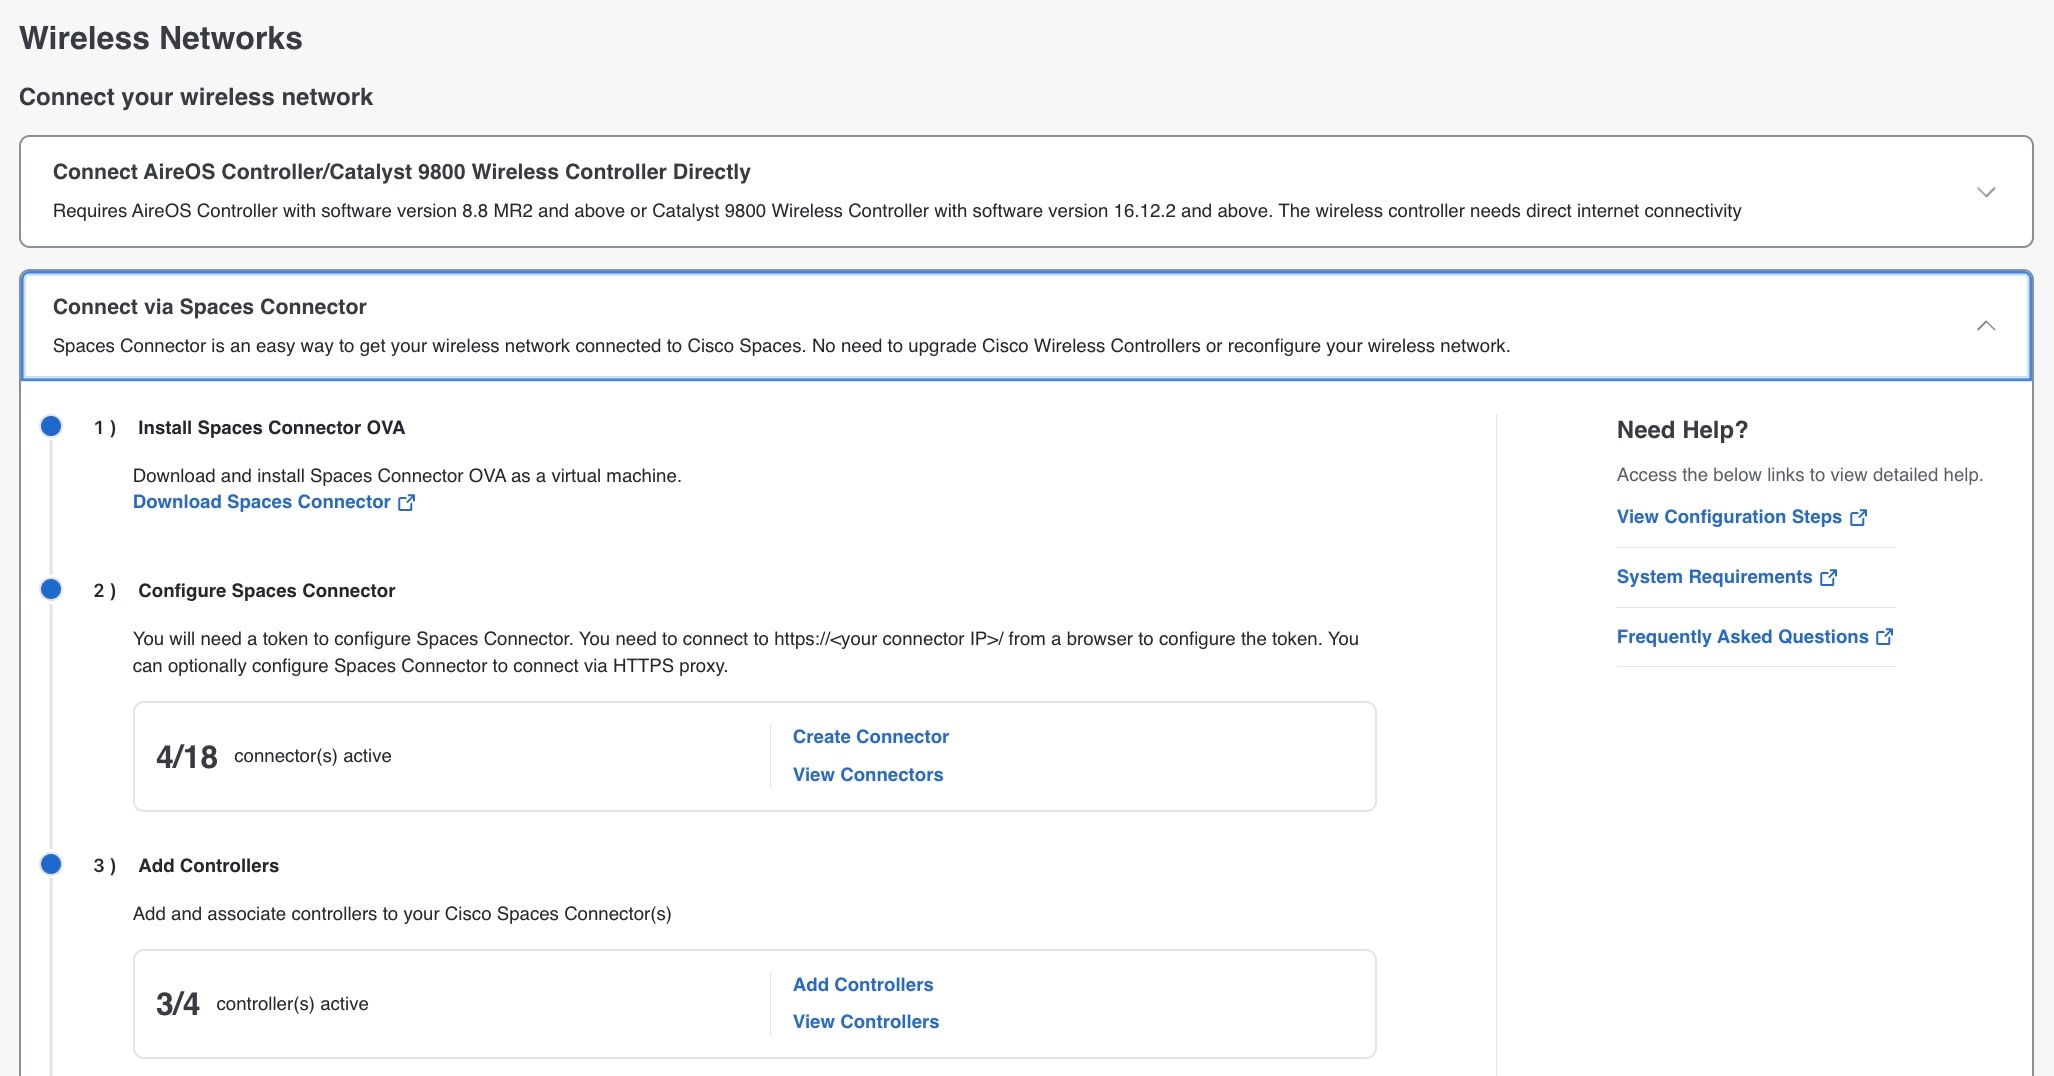Click the Wireless Networks page title
This screenshot has height=1076, width=2054.
pyautogui.click(x=161, y=38)
